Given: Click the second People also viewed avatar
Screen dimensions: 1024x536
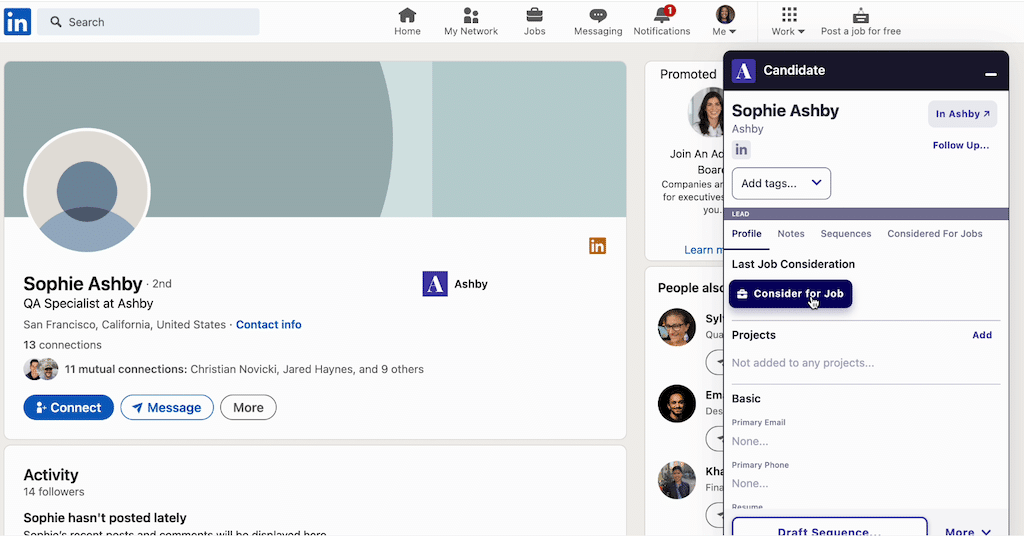Looking at the screenshot, I should (x=677, y=403).
